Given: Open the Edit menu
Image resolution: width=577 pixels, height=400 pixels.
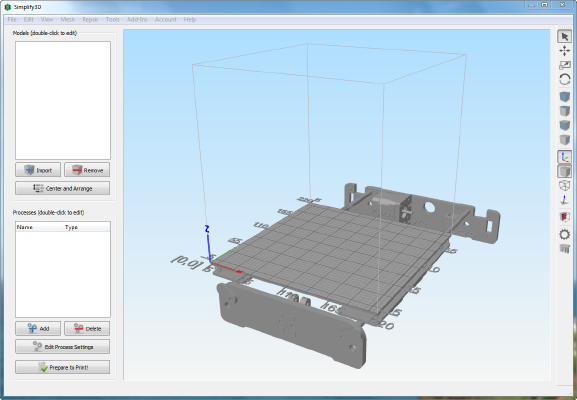Looking at the screenshot, I should point(28,20).
